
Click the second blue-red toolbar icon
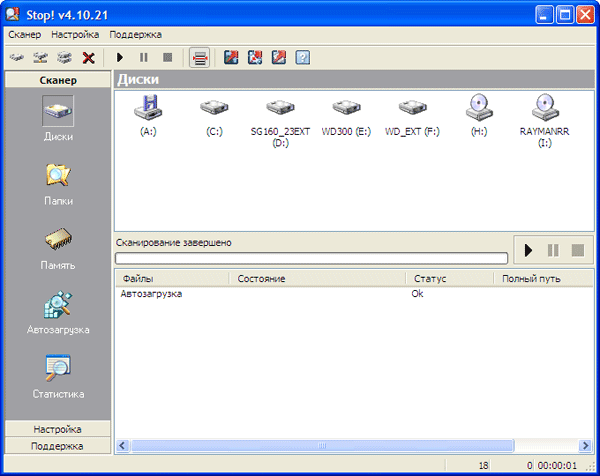coord(255,58)
